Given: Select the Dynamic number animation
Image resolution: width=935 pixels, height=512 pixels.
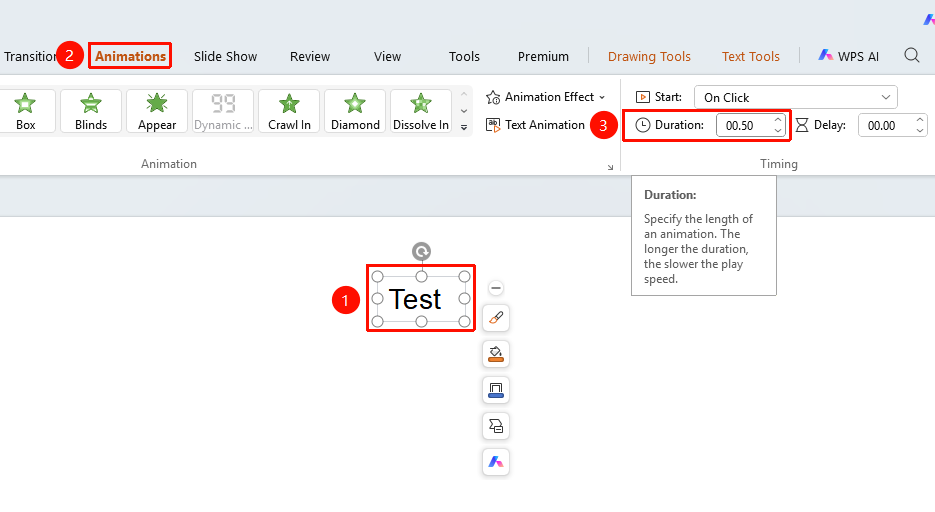Looking at the screenshot, I should point(223,111).
